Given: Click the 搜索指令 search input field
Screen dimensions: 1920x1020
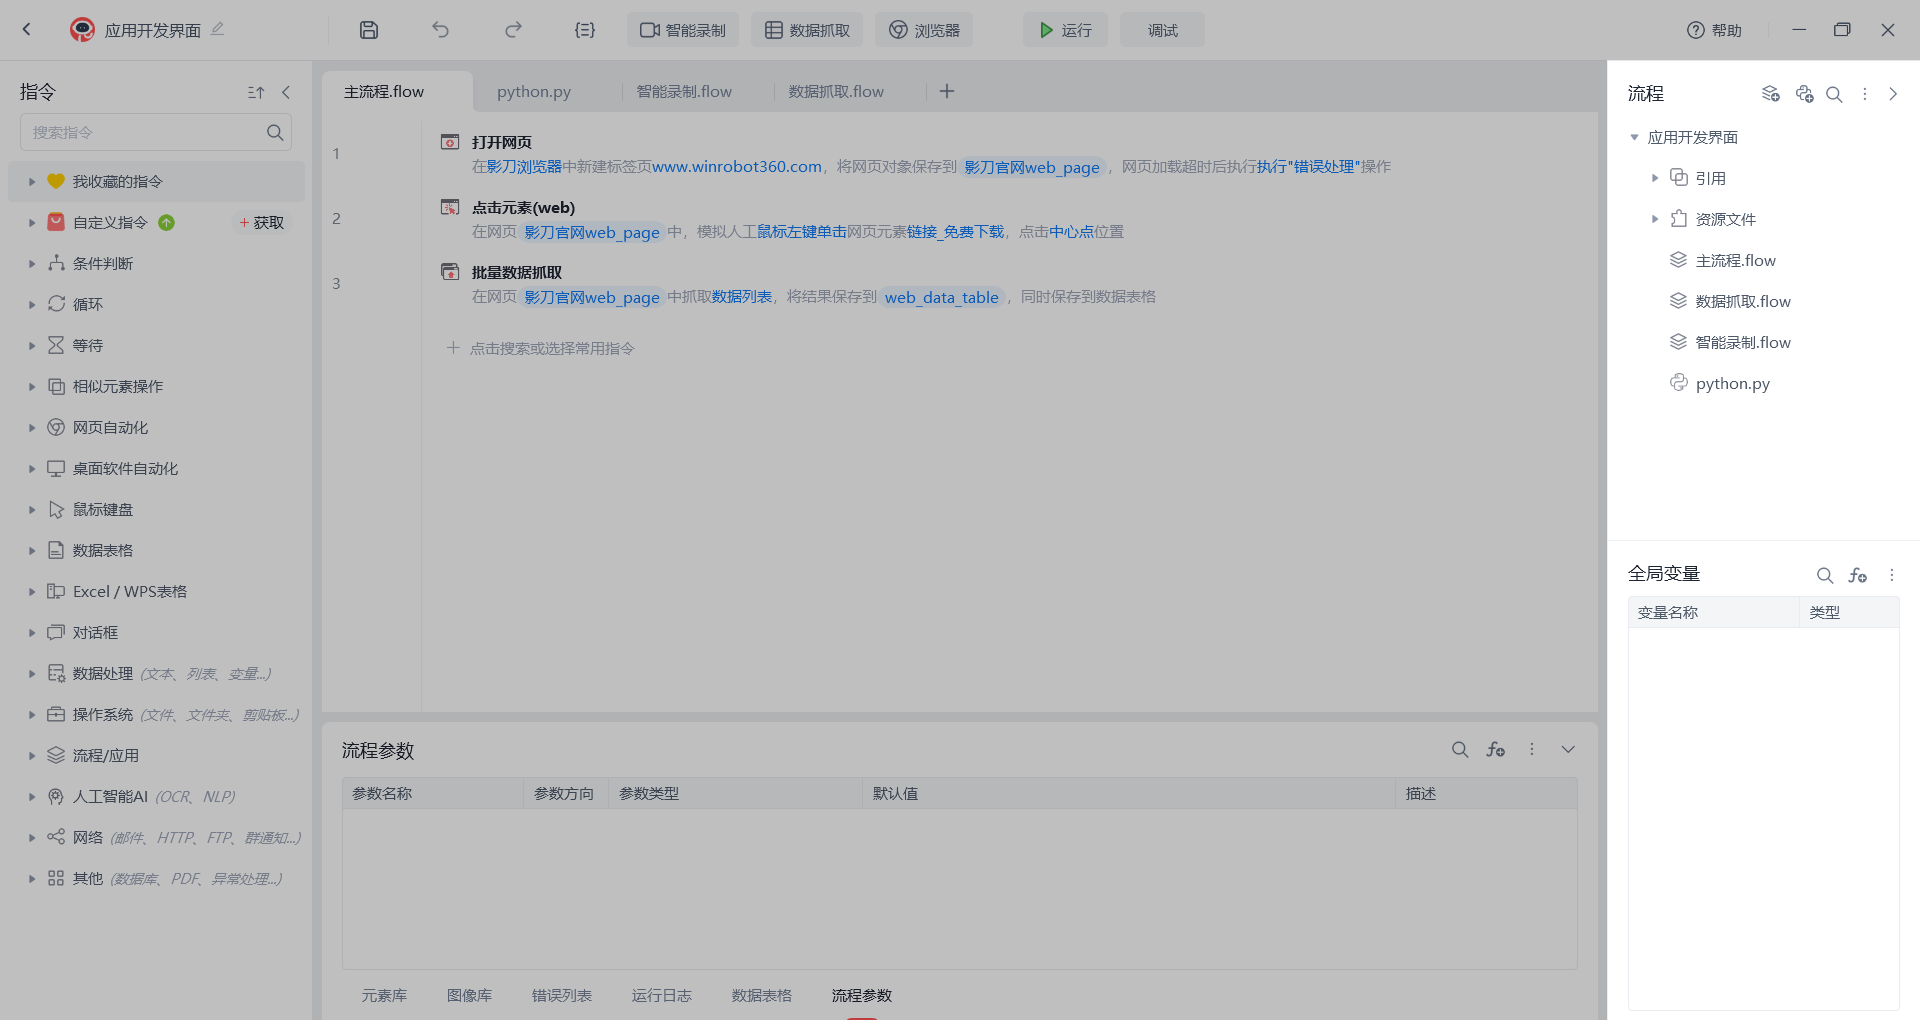Looking at the screenshot, I should point(145,132).
